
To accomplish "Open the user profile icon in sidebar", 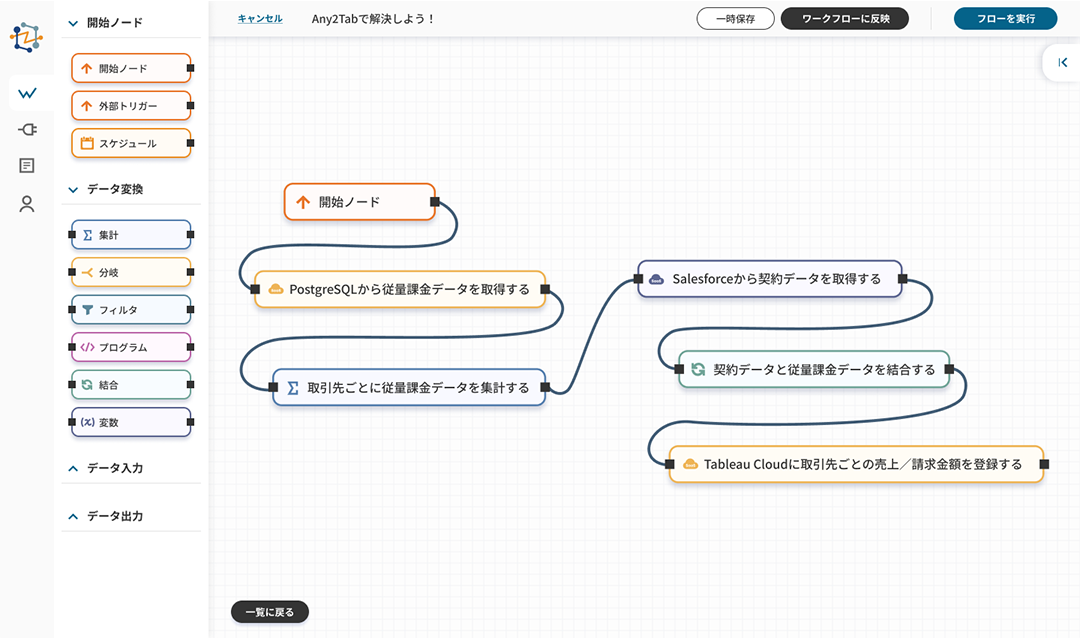I will (27, 204).
